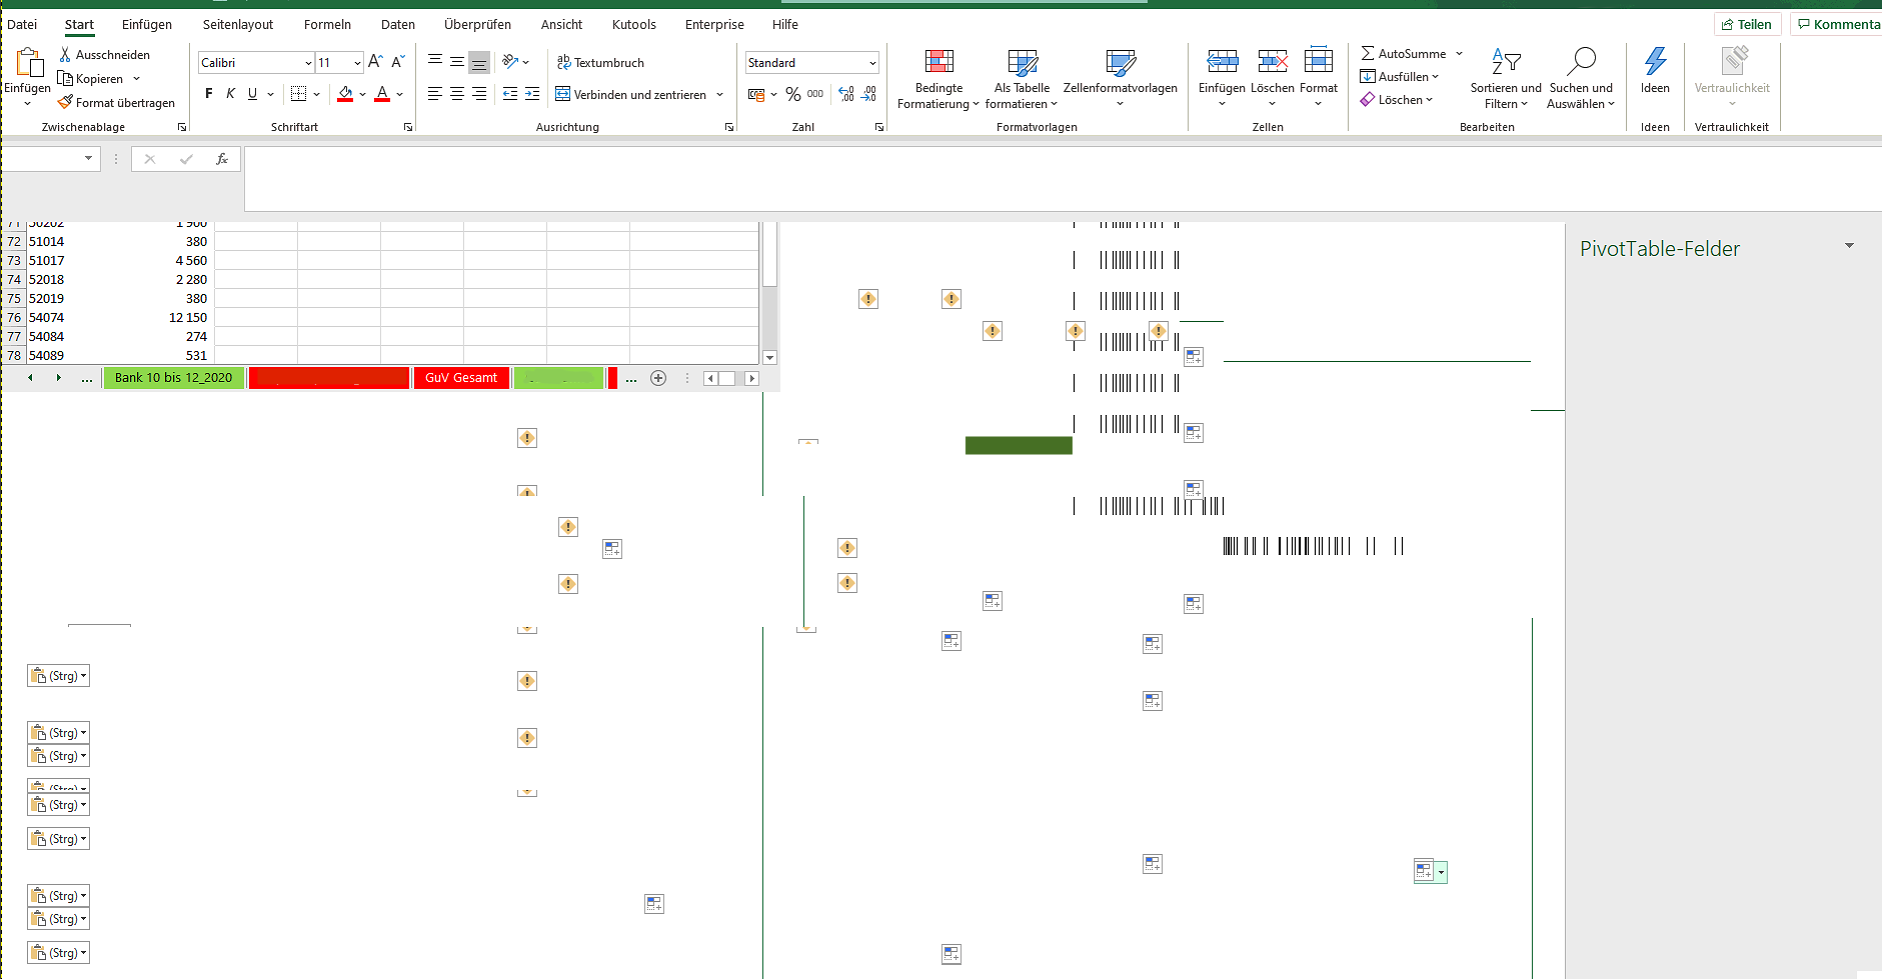Open the Calibri font name dropdown
The width and height of the screenshot is (1882, 979).
pyautogui.click(x=308, y=63)
